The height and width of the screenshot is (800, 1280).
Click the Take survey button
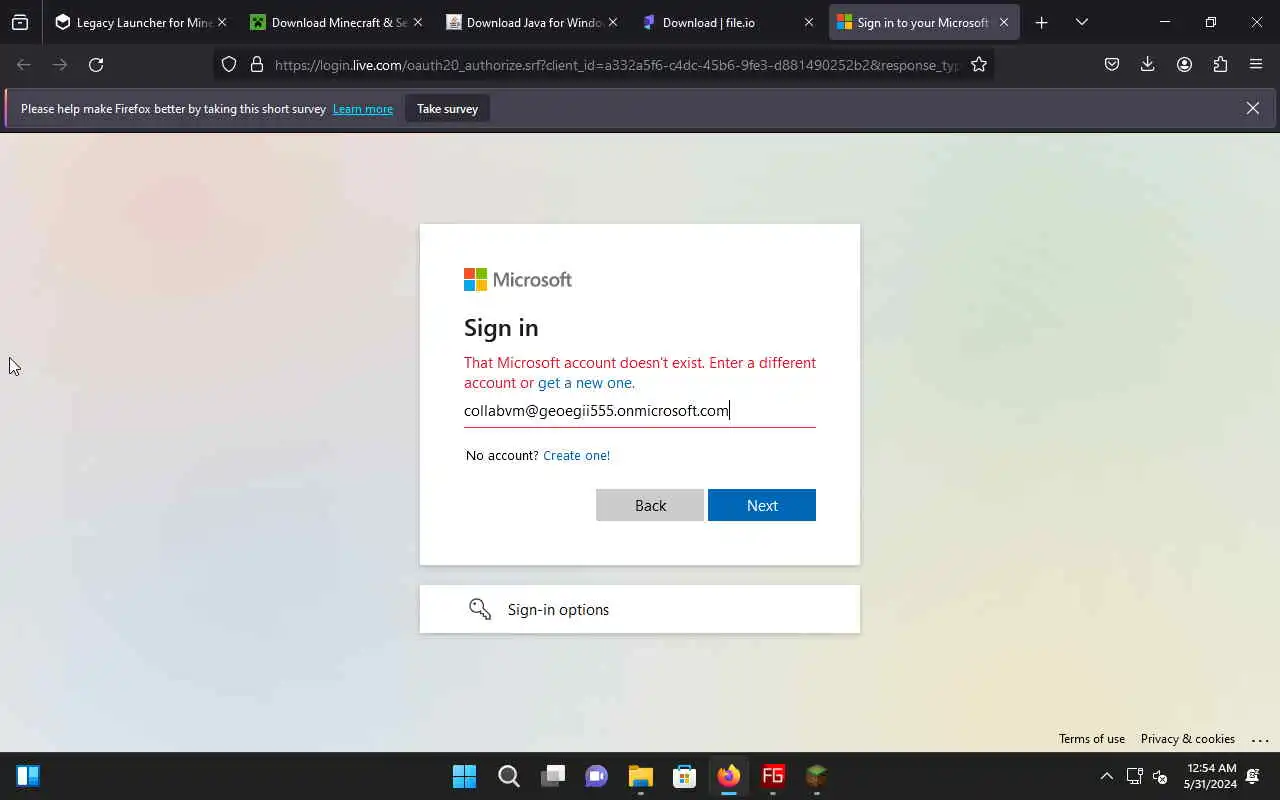tap(447, 109)
